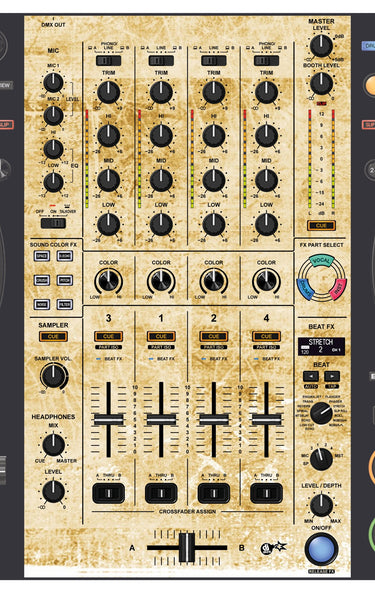Flip the mic OFF/ON/TALKOVER switch
This screenshot has height=596, width=375.
[x=53, y=223]
